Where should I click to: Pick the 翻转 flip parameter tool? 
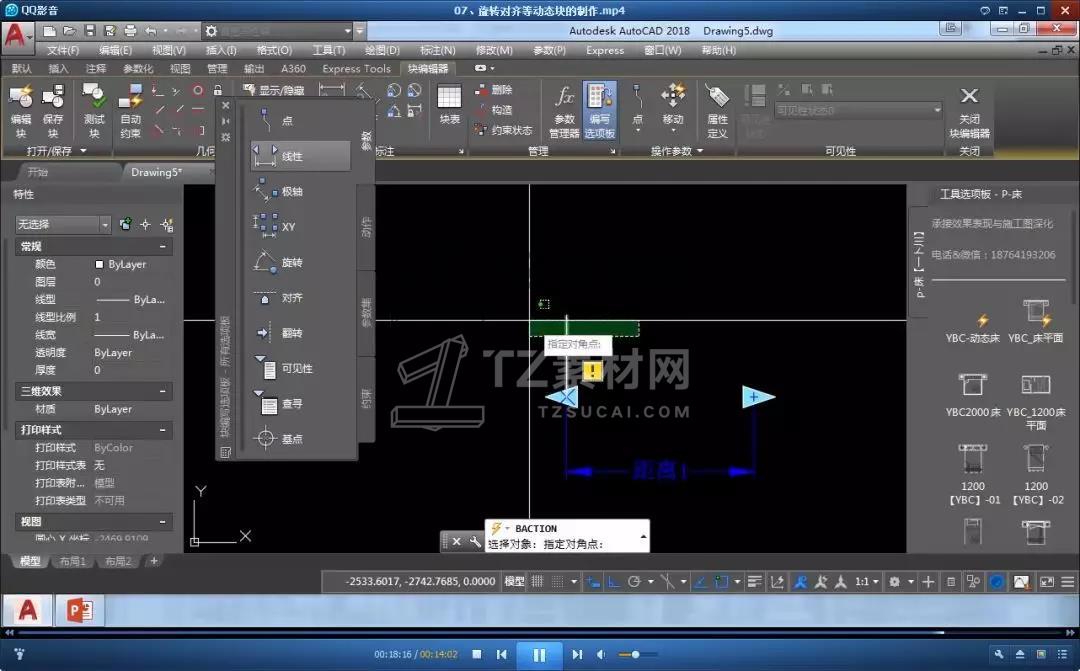(x=290, y=333)
